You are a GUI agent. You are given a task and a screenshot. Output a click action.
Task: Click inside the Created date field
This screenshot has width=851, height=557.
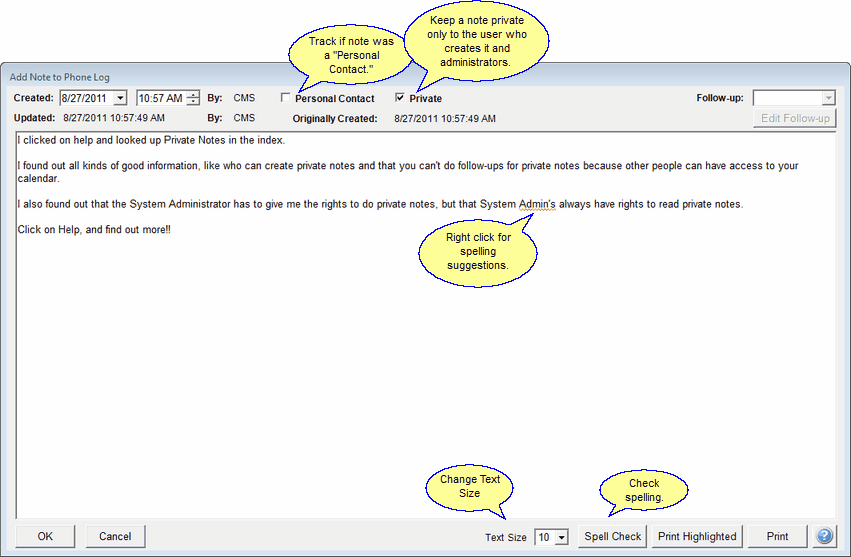tap(85, 98)
